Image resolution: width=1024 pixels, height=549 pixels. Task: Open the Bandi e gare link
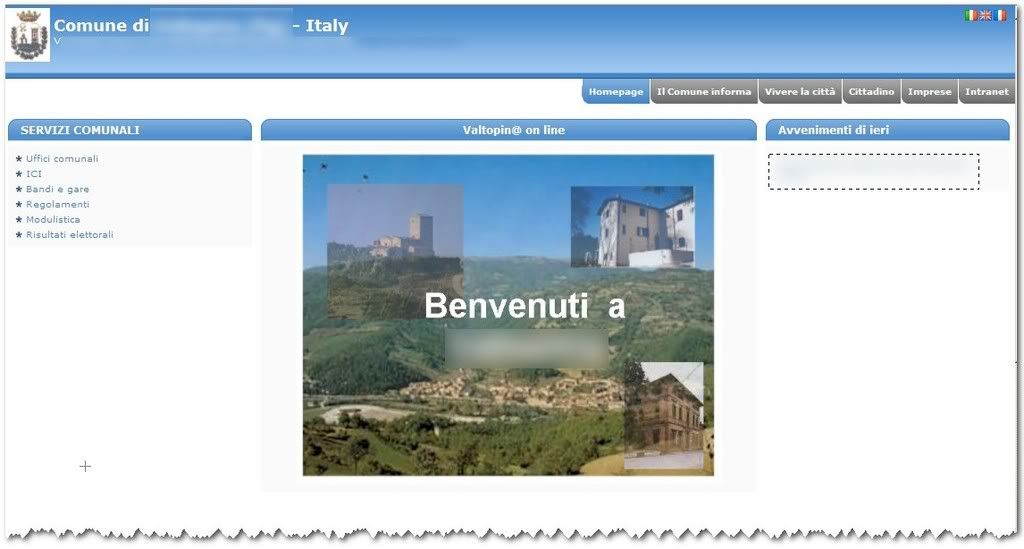[x=57, y=189]
